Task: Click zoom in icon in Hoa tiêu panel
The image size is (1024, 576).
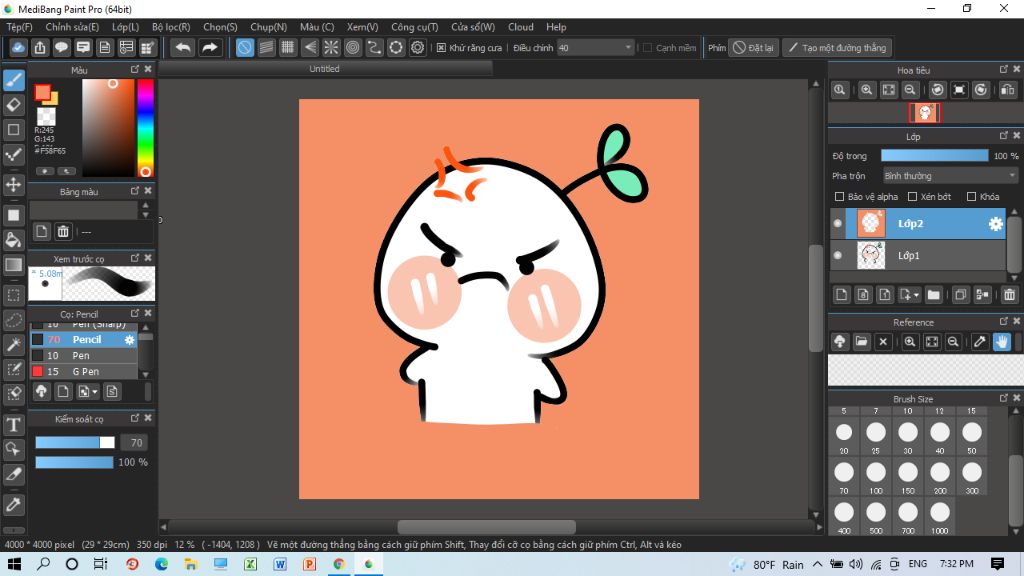Action: point(867,90)
